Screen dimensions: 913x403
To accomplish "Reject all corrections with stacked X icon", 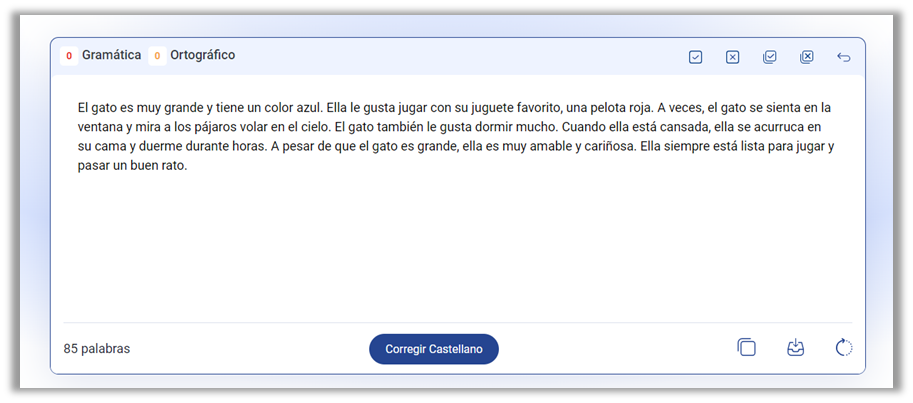I will pyautogui.click(x=806, y=57).
